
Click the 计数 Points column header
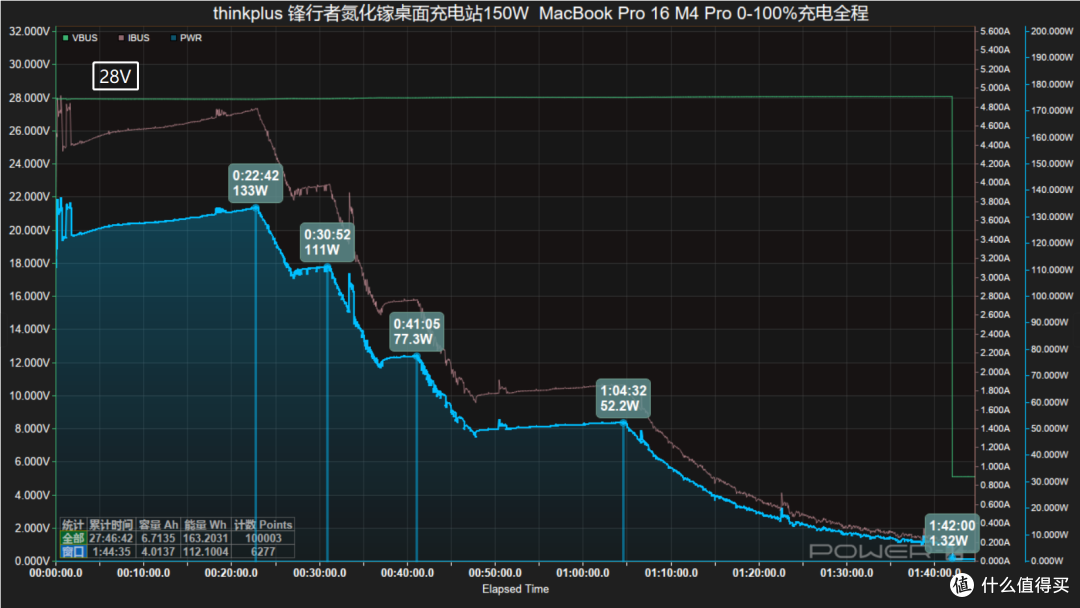pos(263,525)
